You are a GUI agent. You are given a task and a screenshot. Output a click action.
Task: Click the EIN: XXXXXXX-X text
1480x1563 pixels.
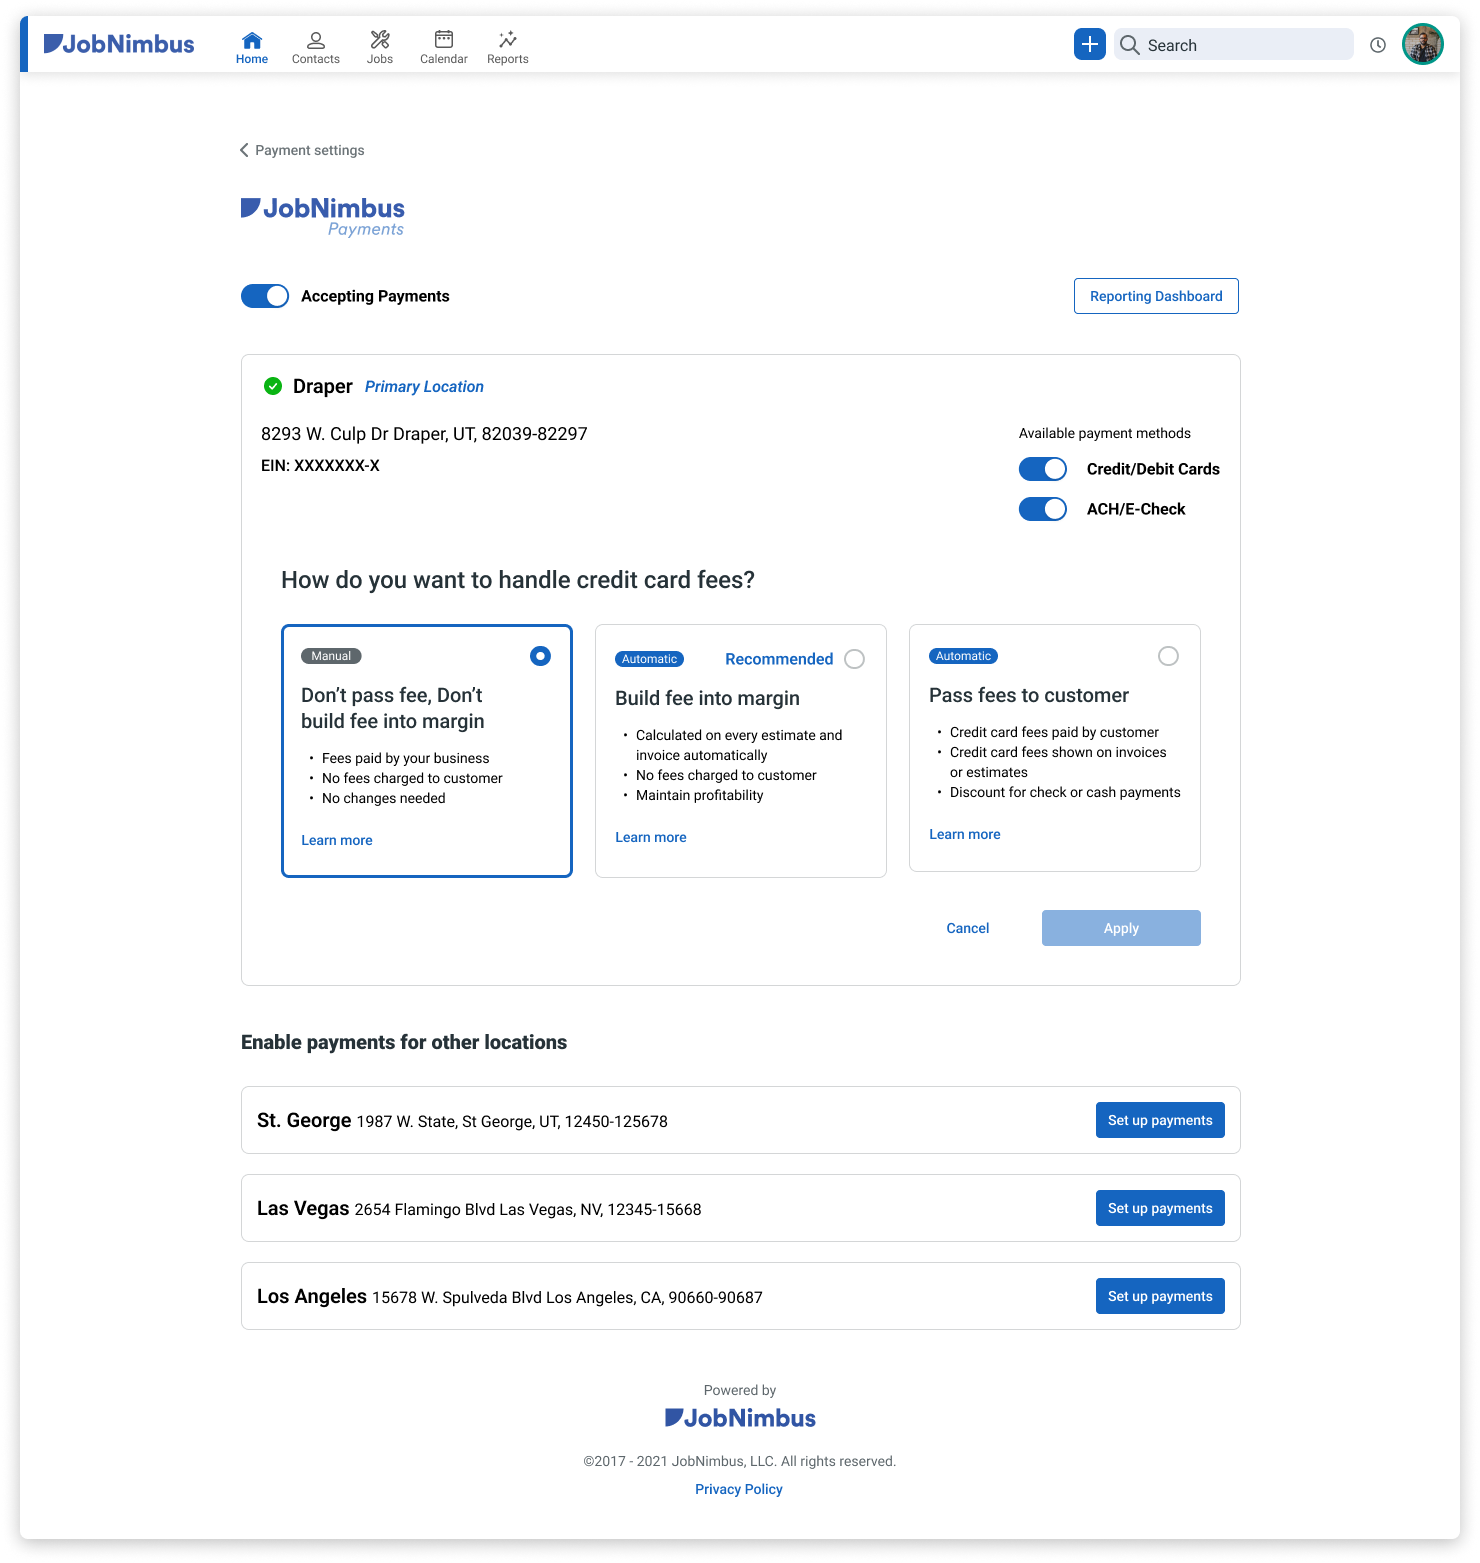320,466
